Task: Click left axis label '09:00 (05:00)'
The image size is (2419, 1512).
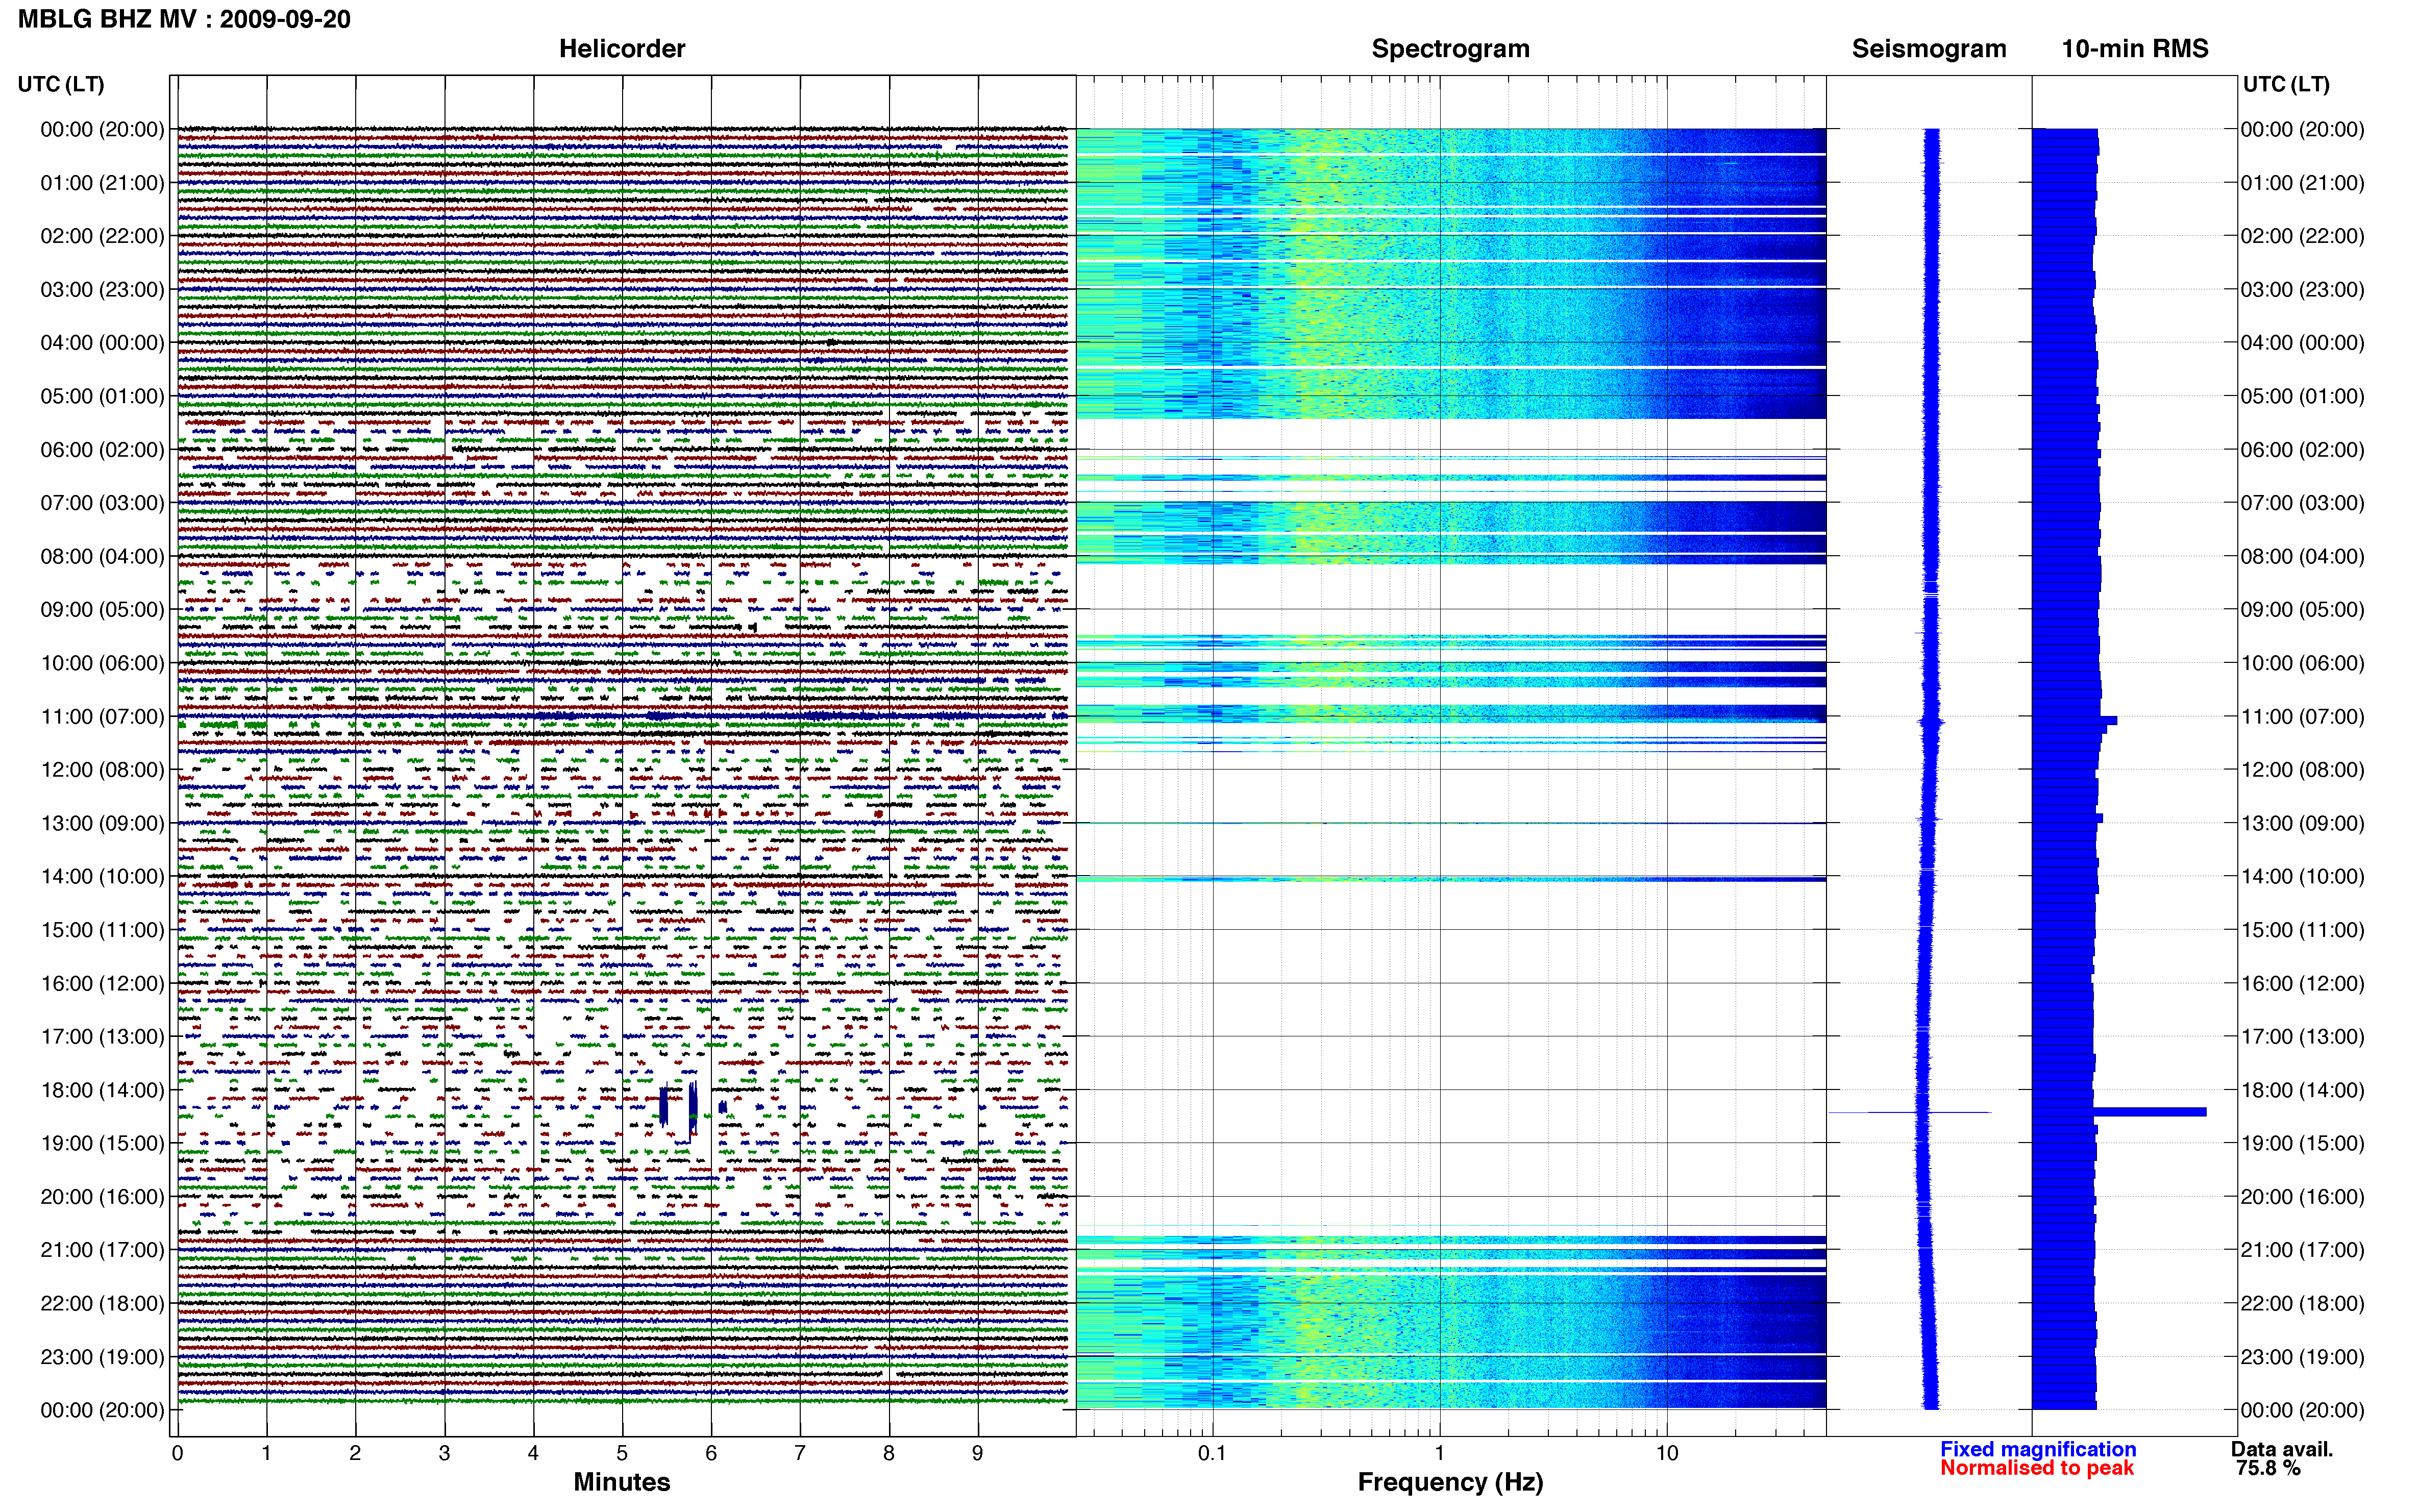Action: (102, 610)
